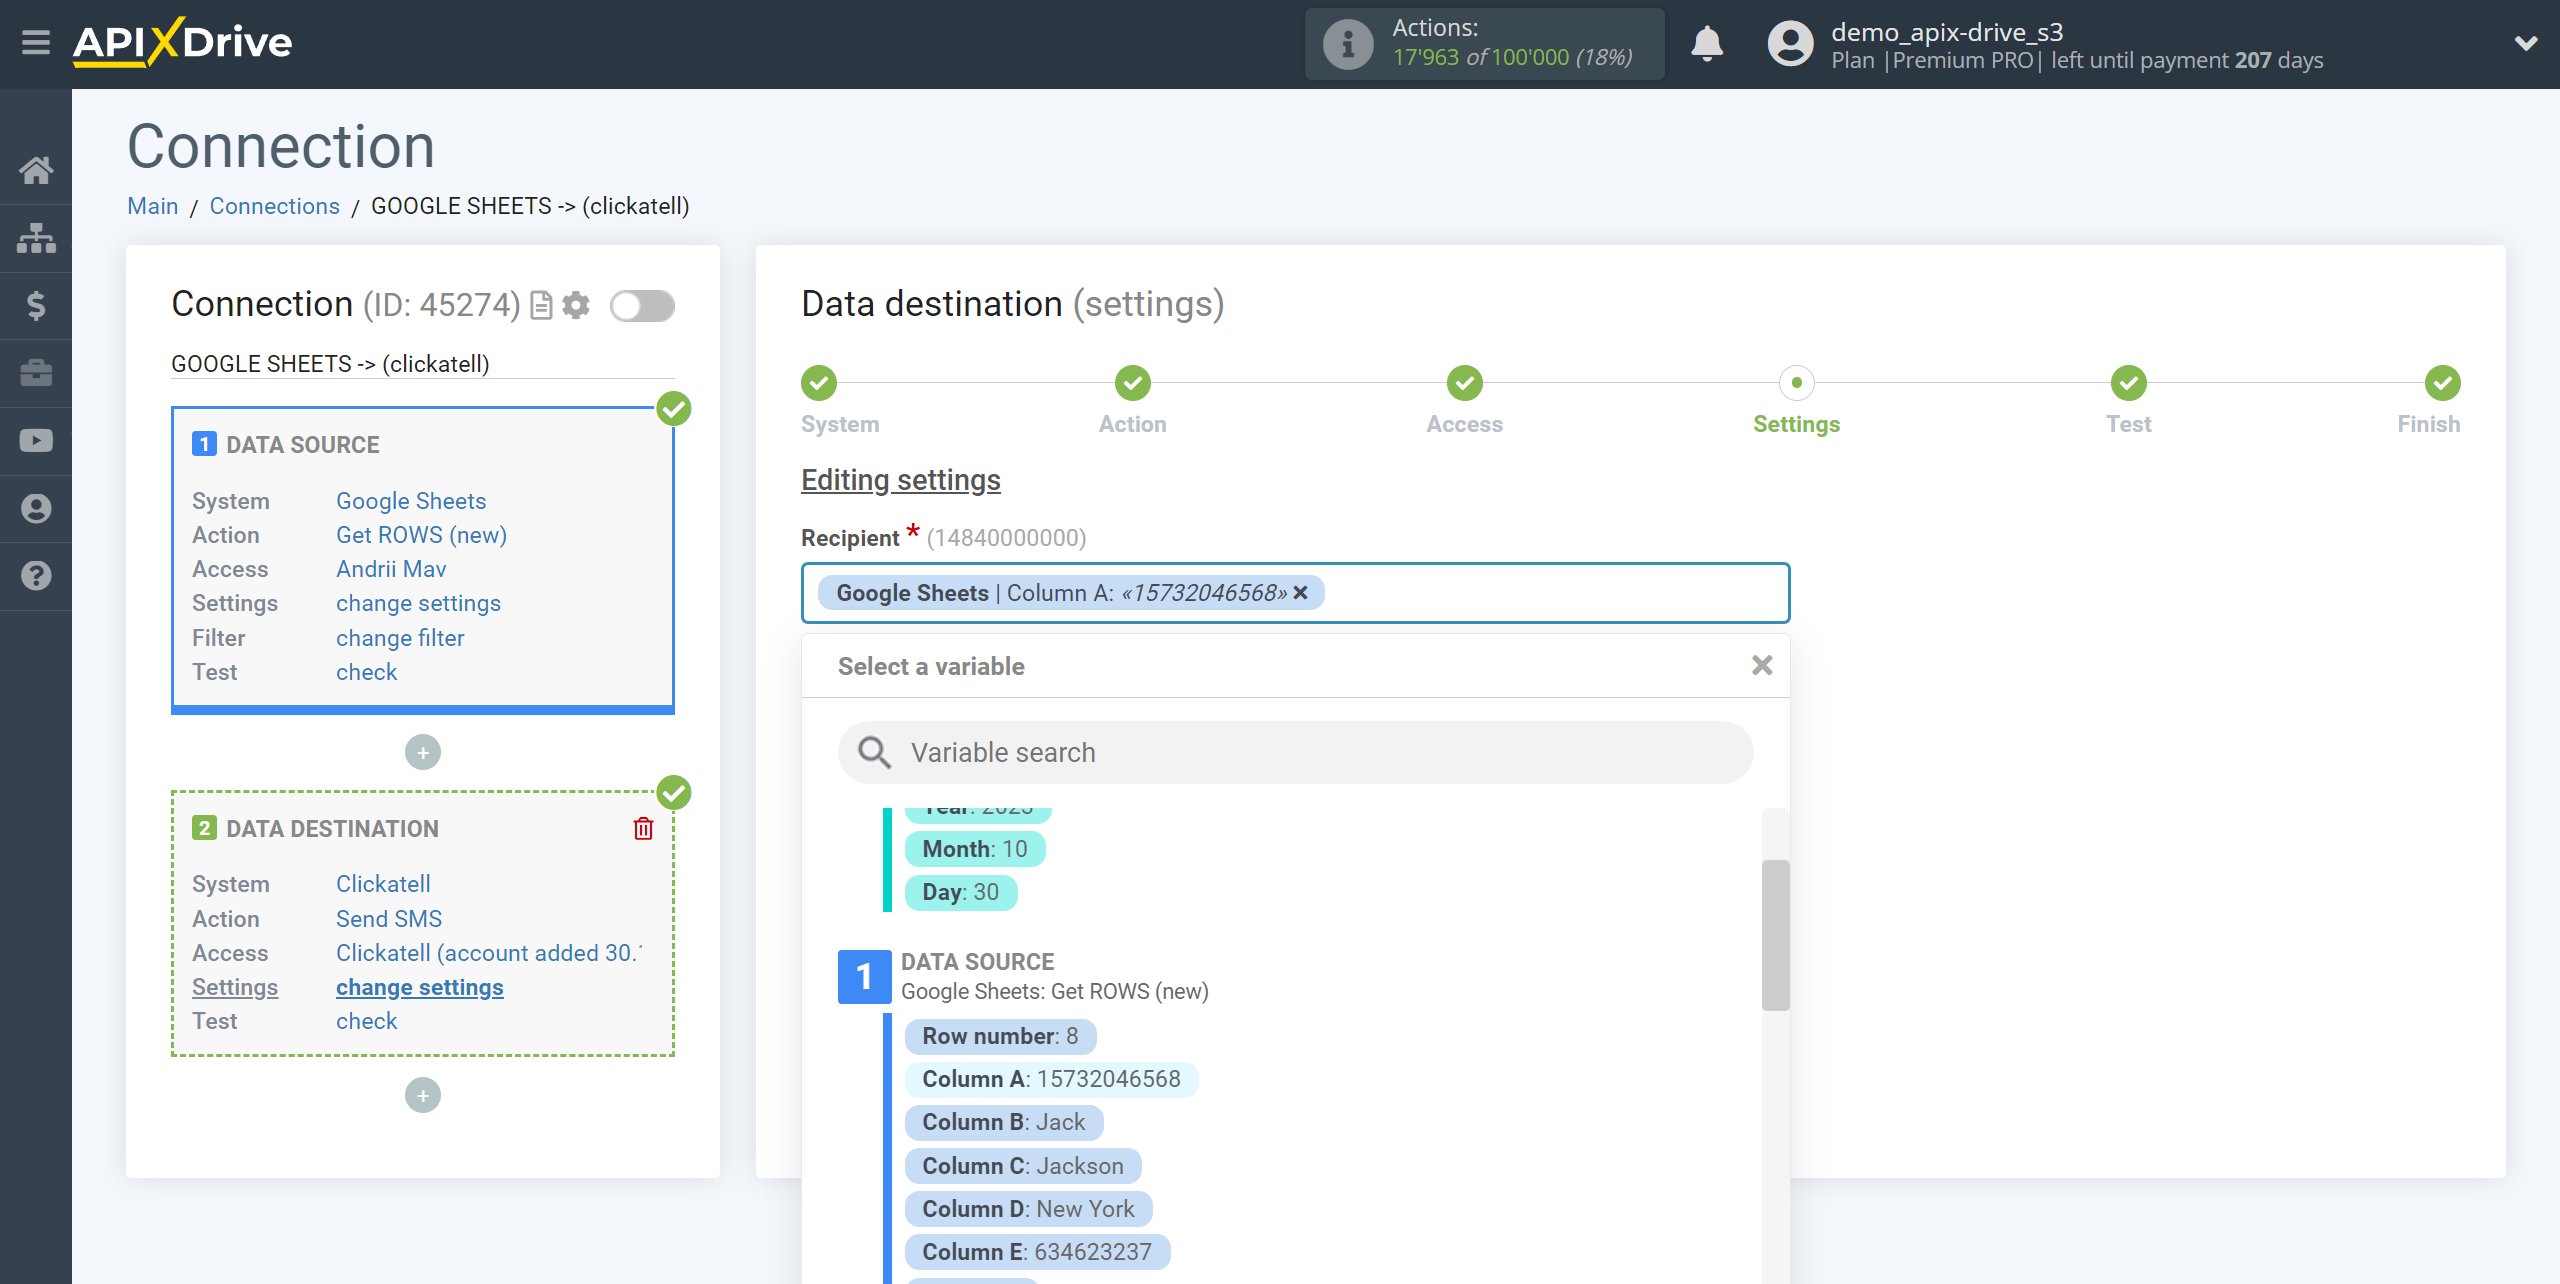2560x1284 pixels.
Task: Open the video tutorials sidebar icon
Action: click(x=36, y=440)
